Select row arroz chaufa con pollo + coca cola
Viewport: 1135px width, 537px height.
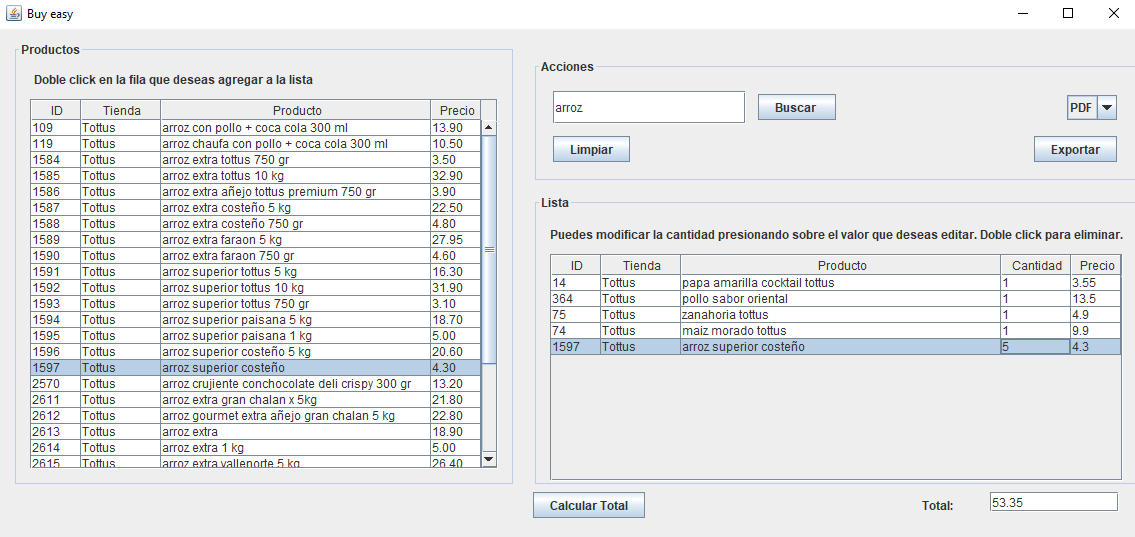256,143
